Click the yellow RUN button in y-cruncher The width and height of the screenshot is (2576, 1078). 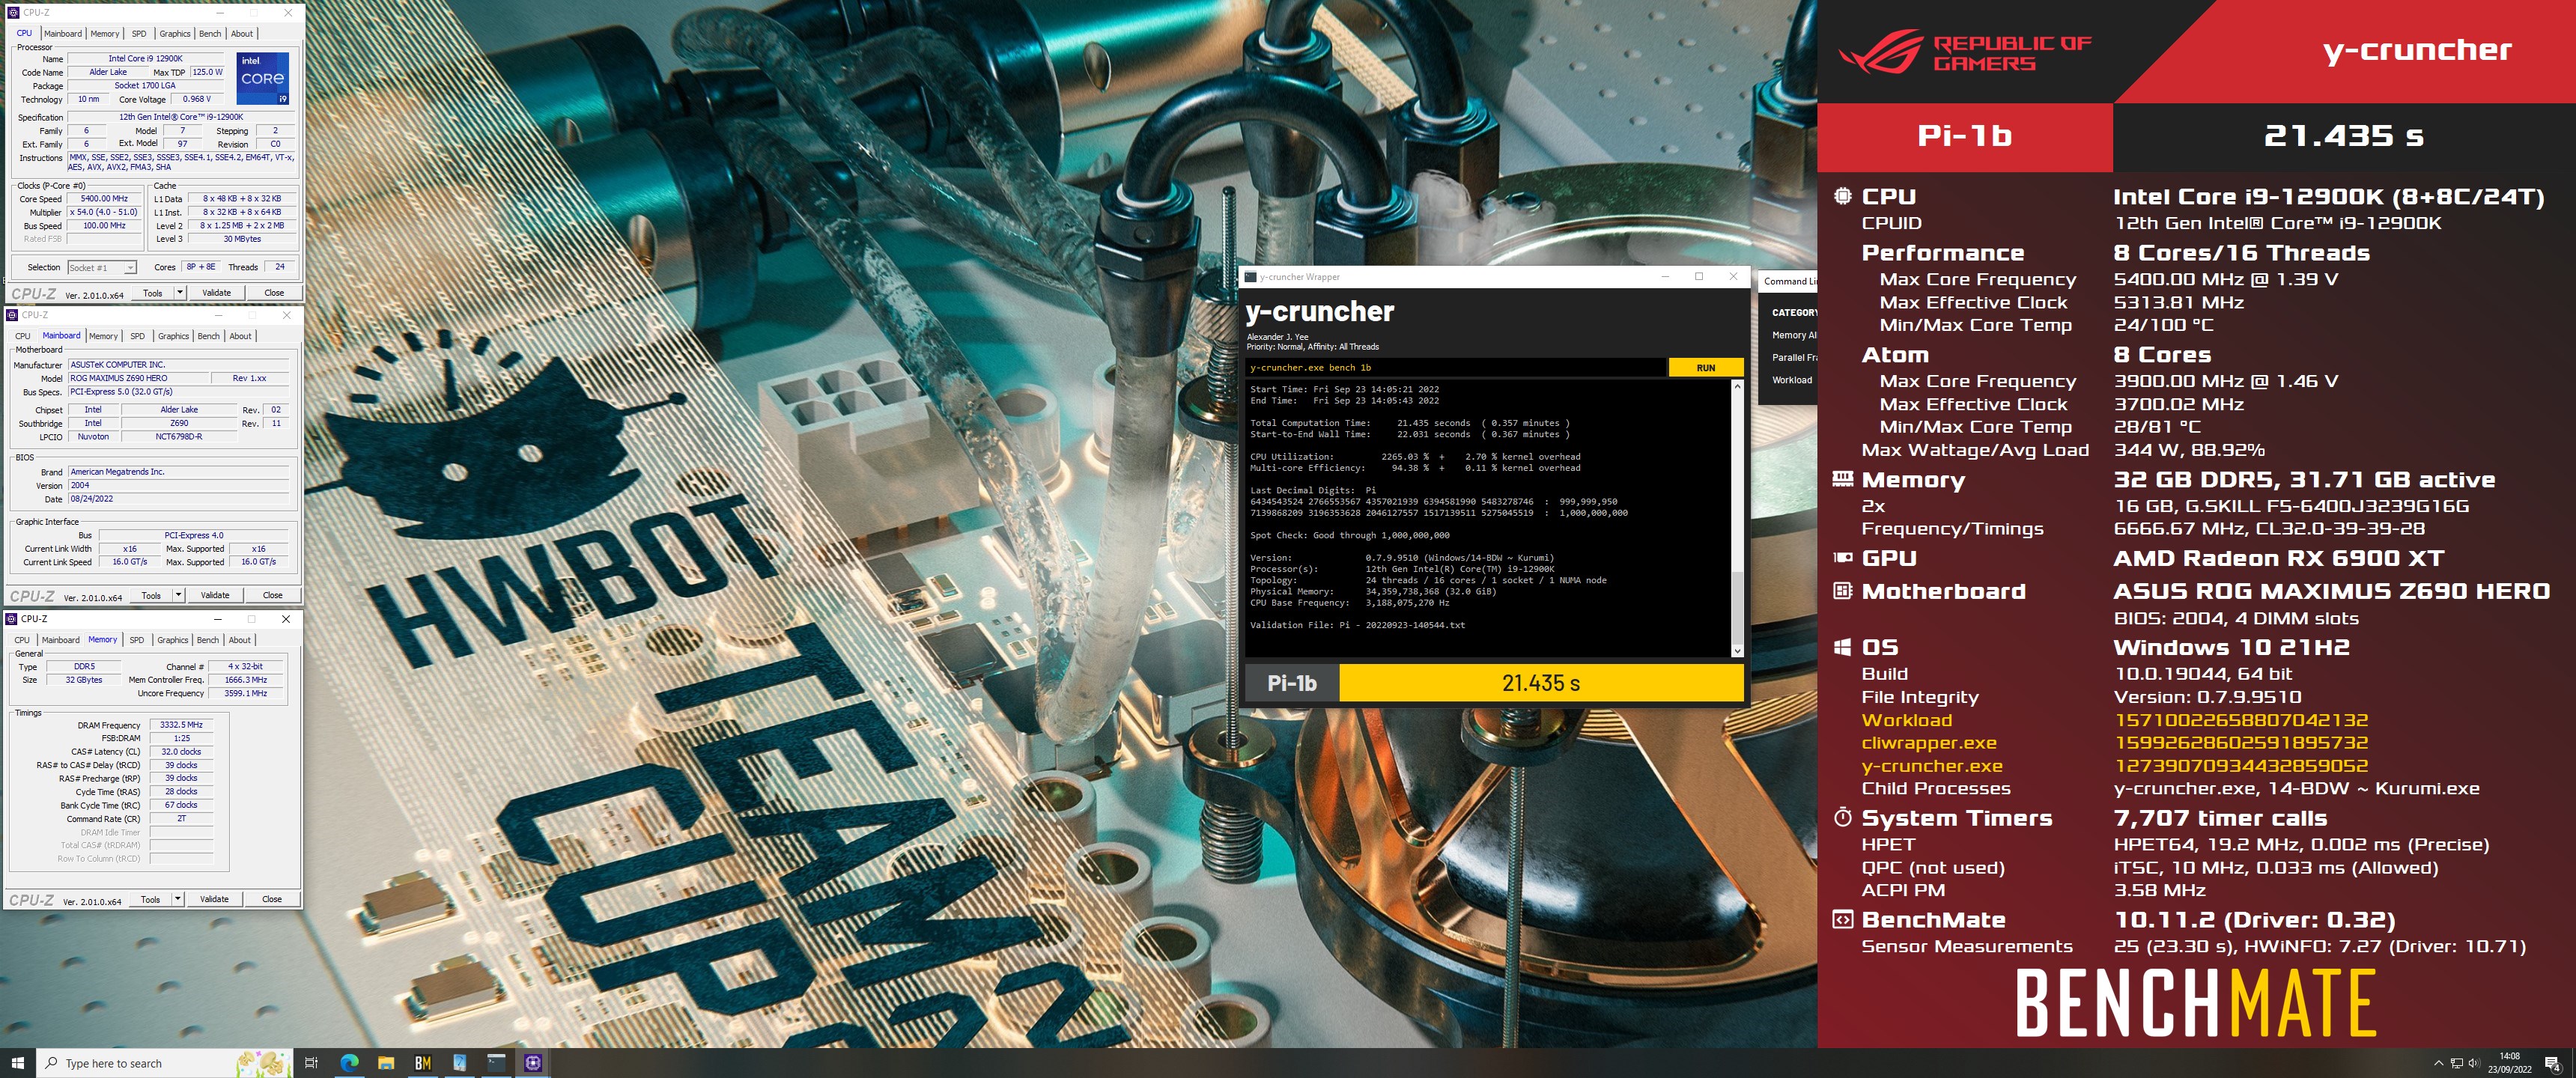point(1706,368)
